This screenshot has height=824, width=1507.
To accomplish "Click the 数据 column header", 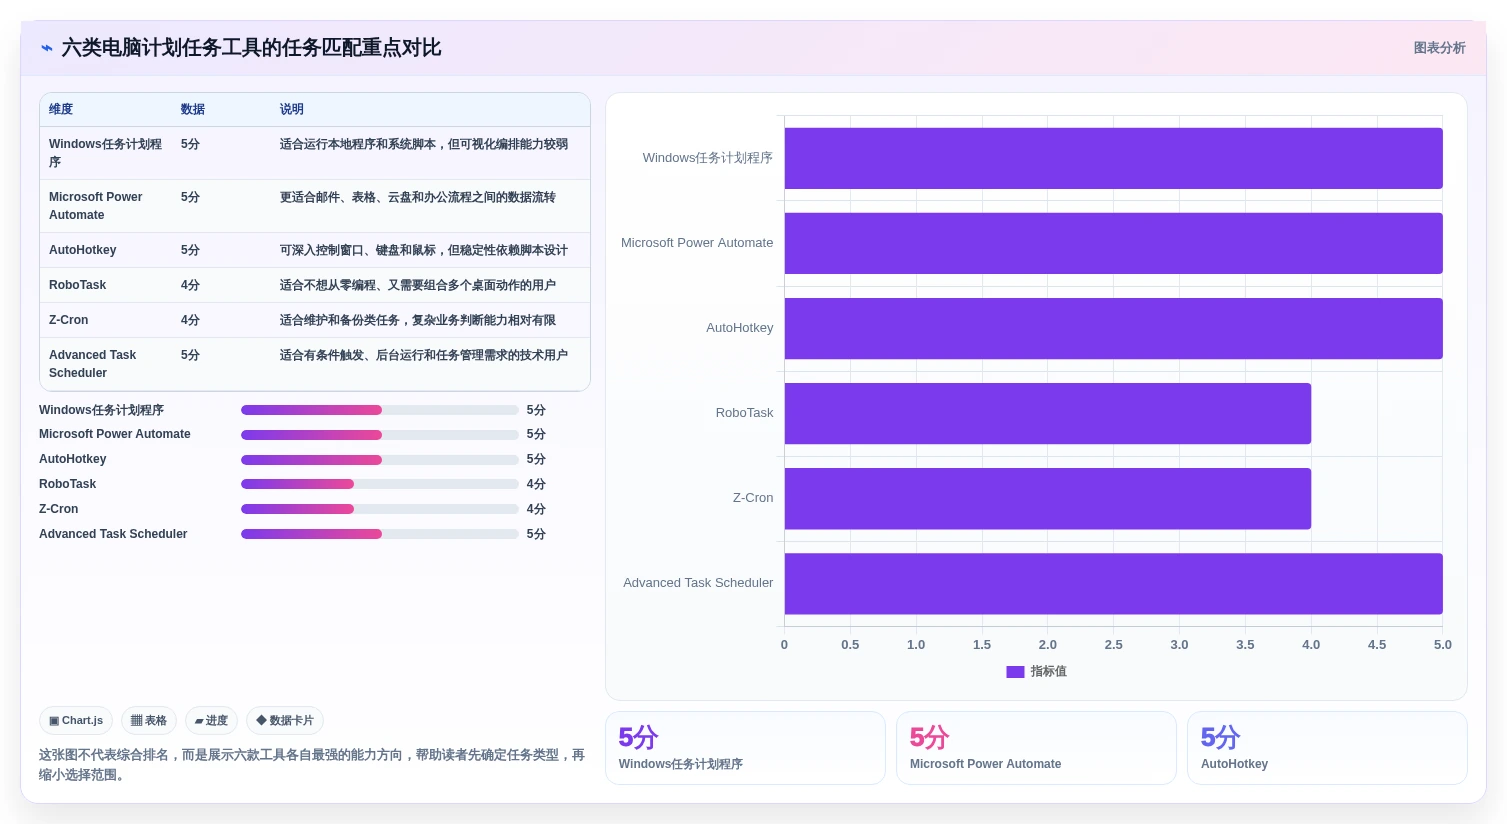I will pos(193,109).
